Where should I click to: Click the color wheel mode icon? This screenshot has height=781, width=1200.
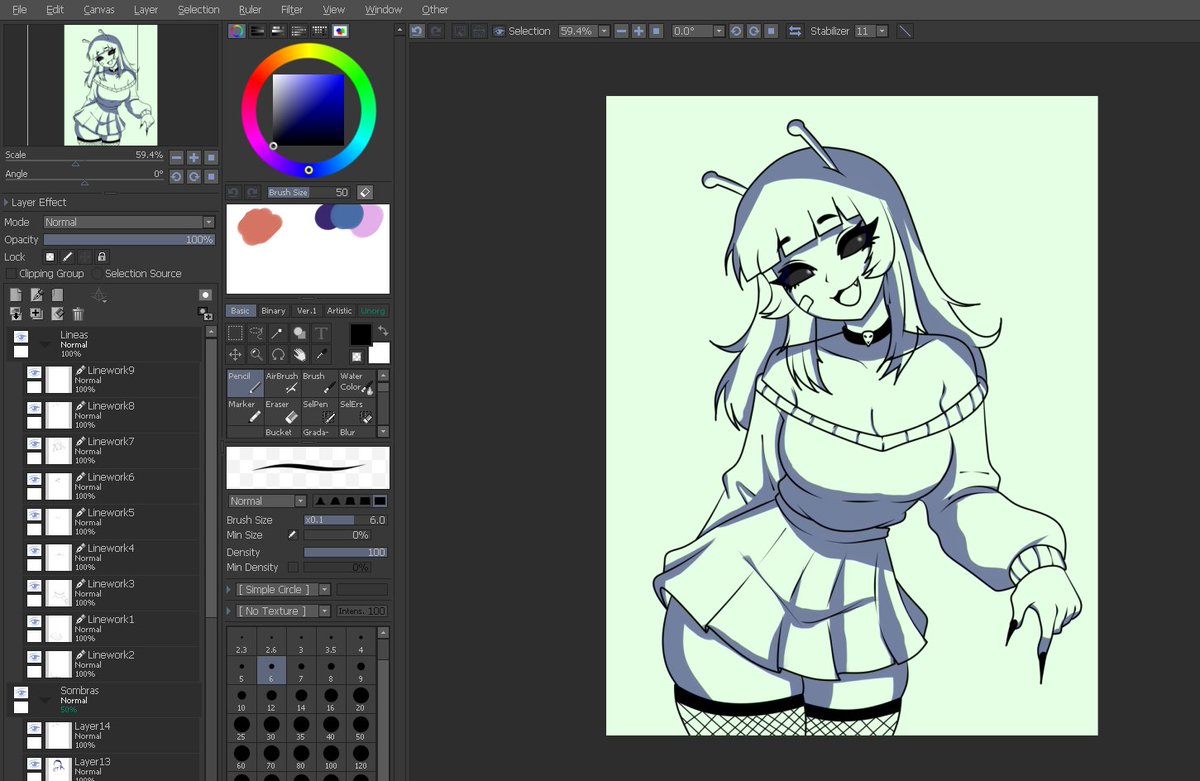[236, 31]
